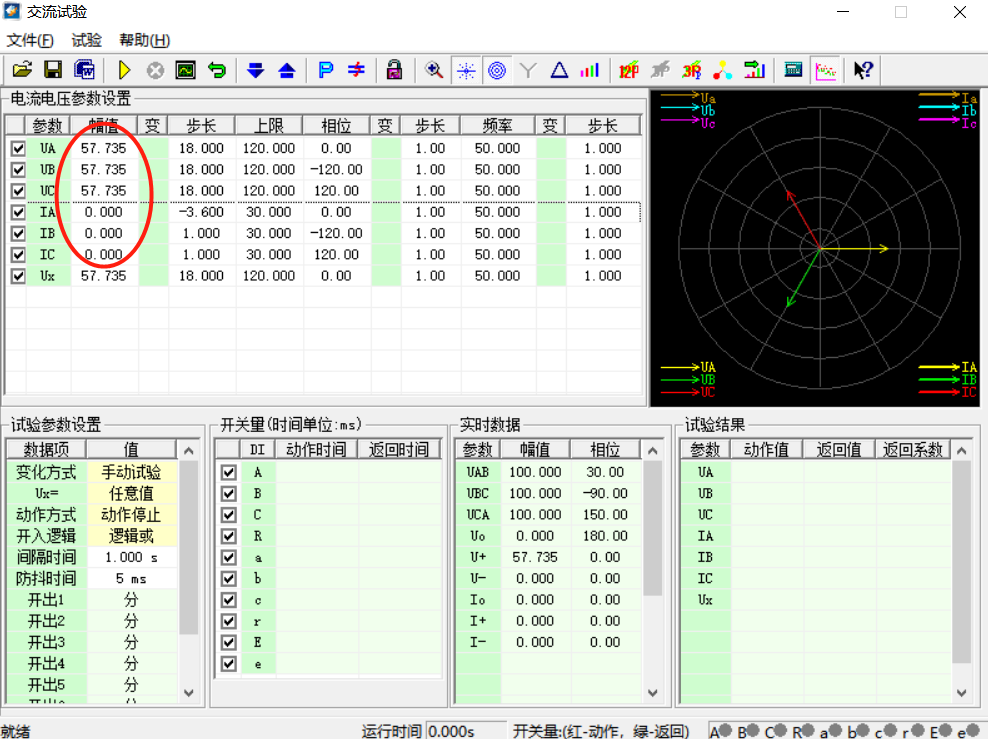The width and height of the screenshot is (988, 739).
Task: Click the 间隔时间 value field 1.000 s
Action: pyautogui.click(x=131, y=557)
